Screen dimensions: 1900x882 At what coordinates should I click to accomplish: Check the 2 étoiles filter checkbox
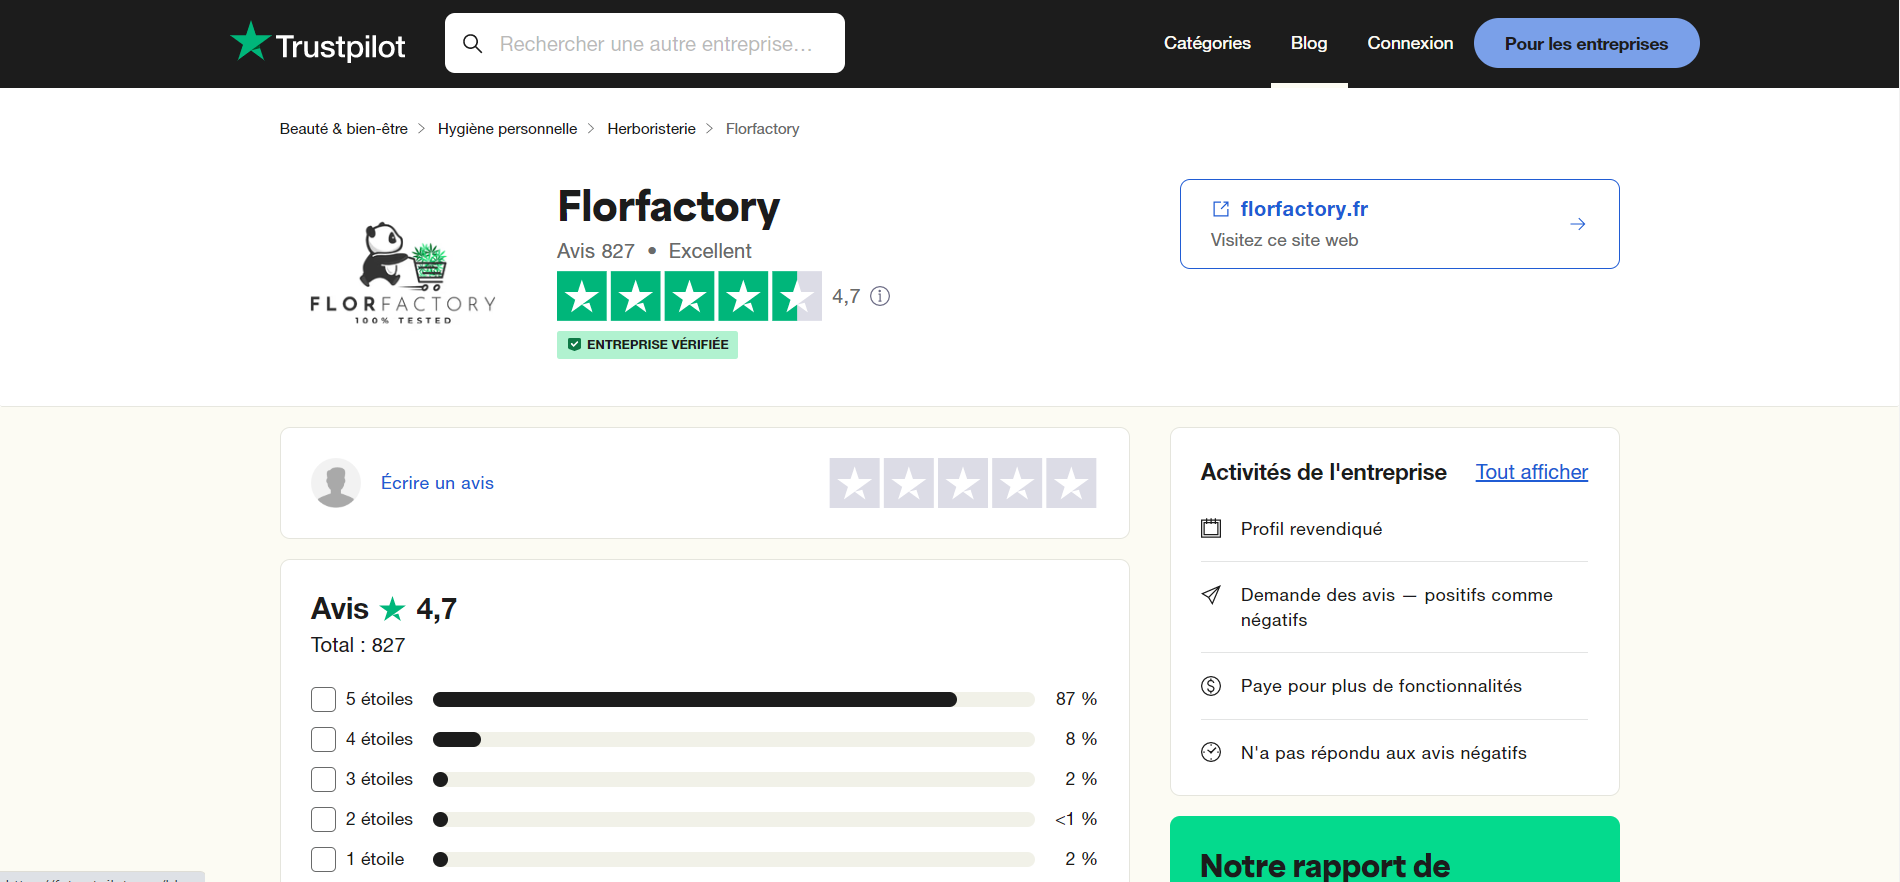(x=323, y=819)
